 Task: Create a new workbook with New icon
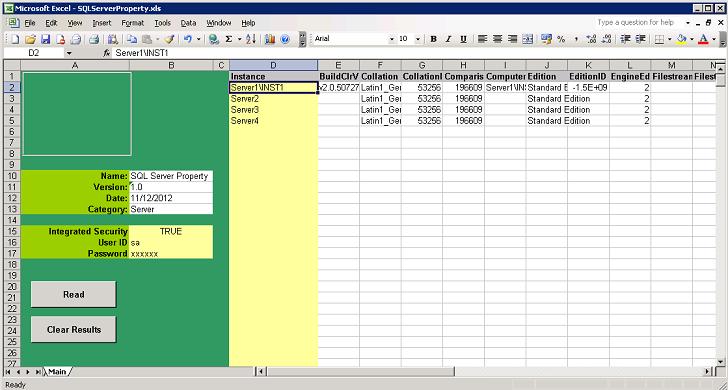[15, 39]
